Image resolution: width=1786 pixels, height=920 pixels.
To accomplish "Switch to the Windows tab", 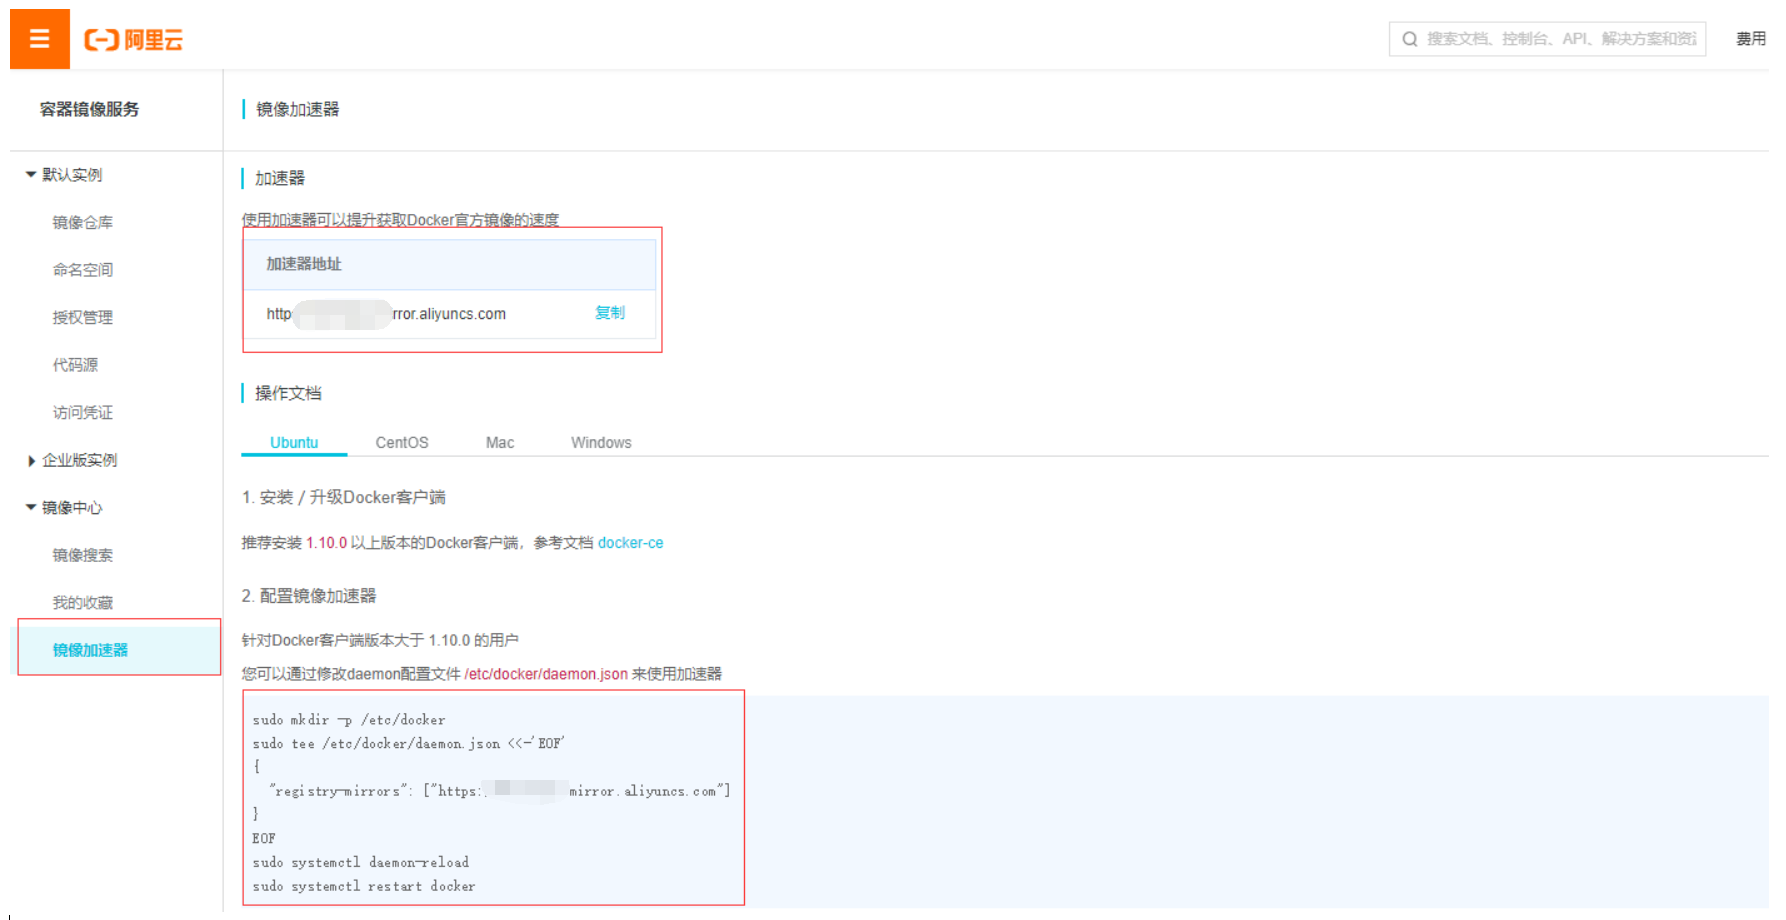I will 601,442.
